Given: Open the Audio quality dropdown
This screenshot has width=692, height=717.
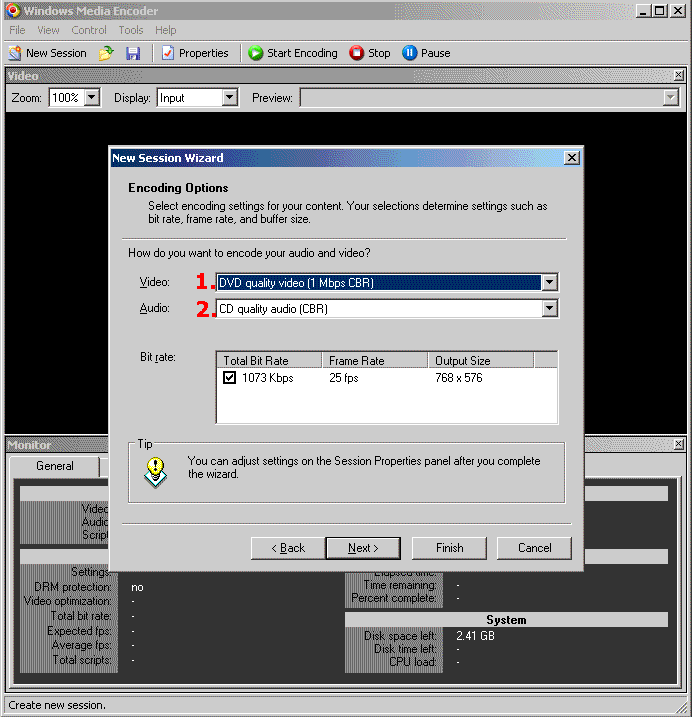Looking at the screenshot, I should pos(549,309).
